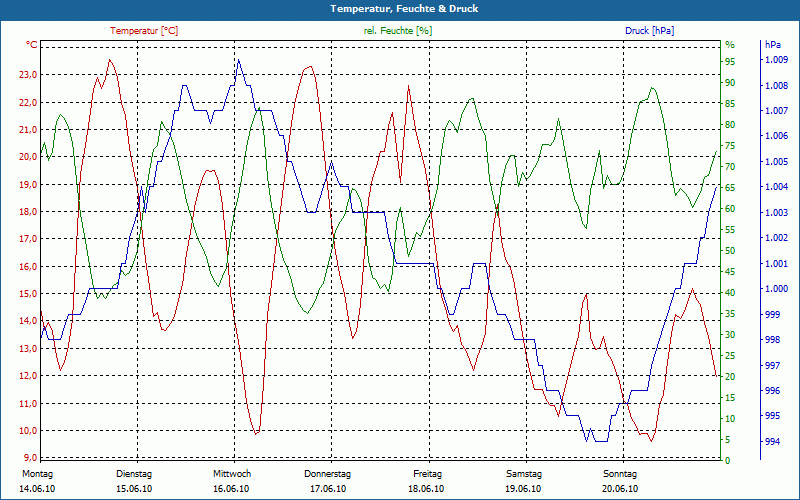Click the 'Dienstag' day label
800x500 pixels.
tap(134, 474)
